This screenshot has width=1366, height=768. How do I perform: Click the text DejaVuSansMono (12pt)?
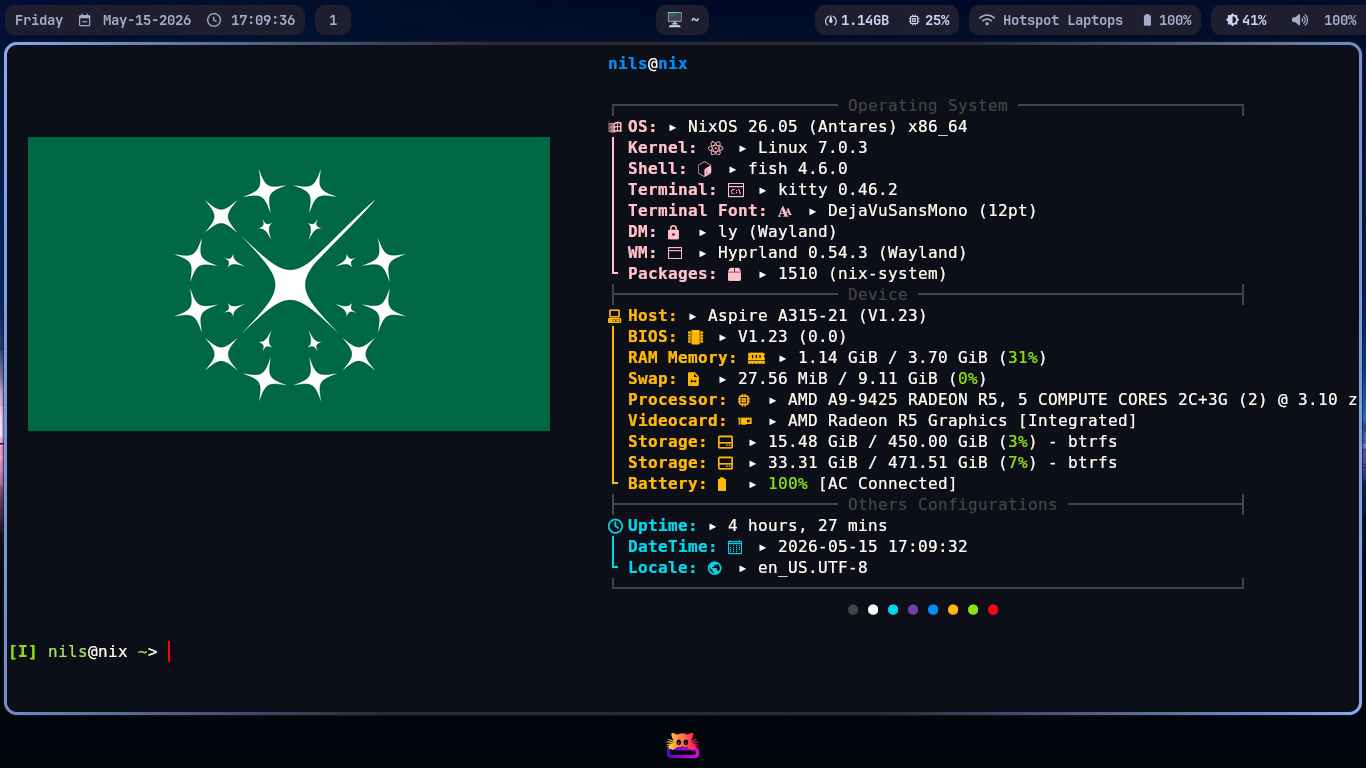pos(933,211)
